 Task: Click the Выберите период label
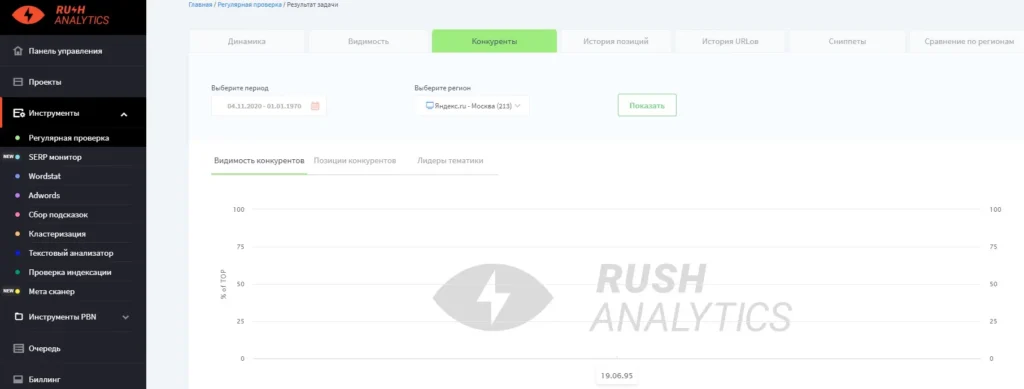tap(240, 87)
